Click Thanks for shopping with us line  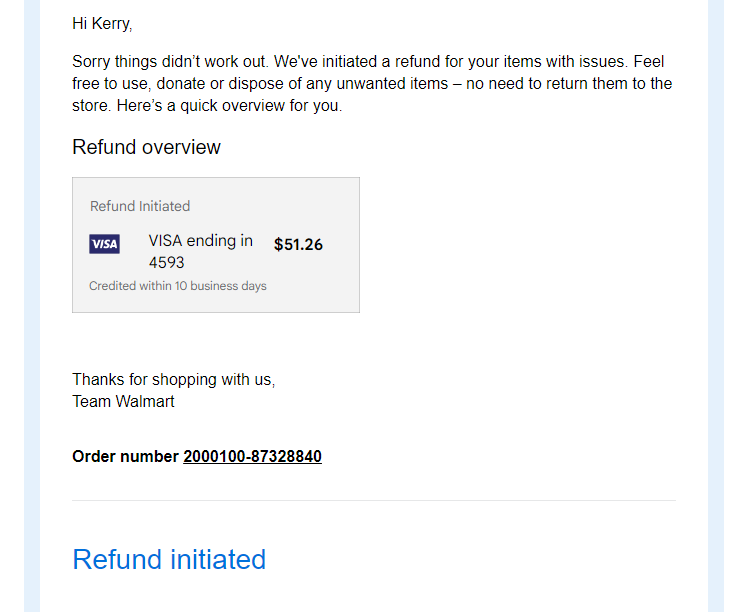click(174, 380)
